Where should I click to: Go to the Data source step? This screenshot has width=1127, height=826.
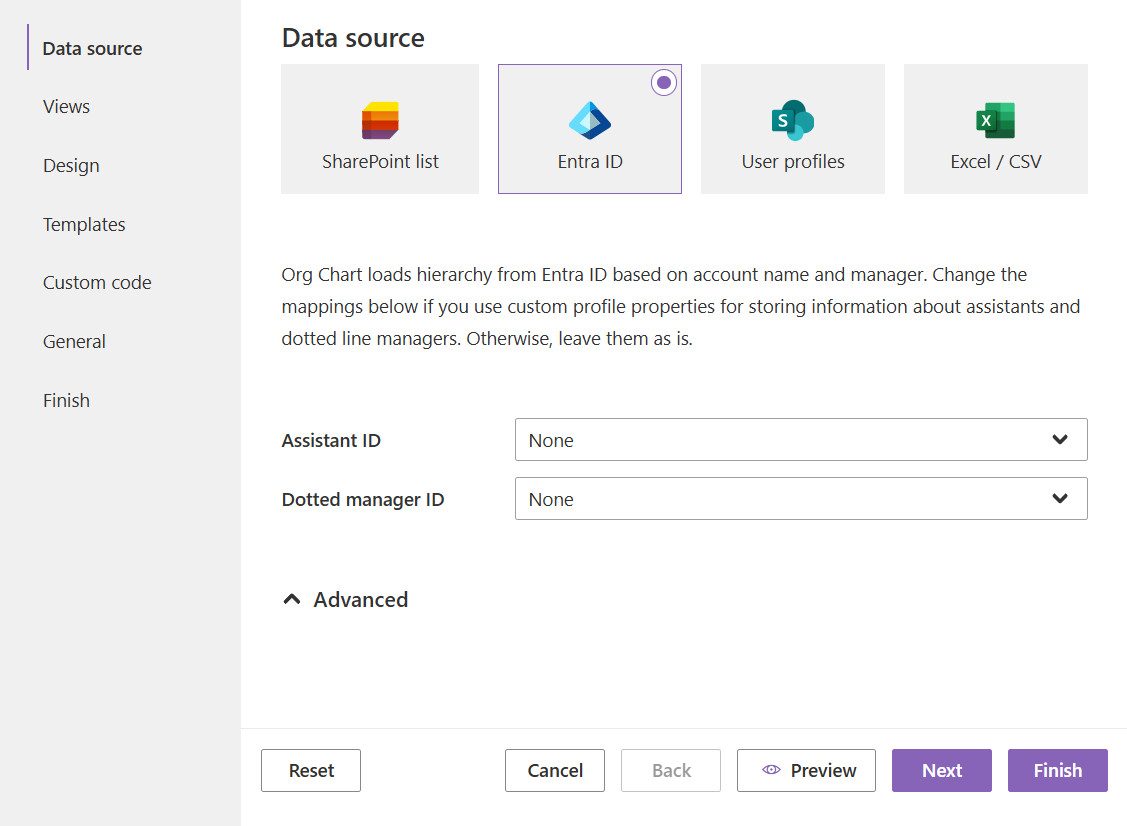coord(93,48)
